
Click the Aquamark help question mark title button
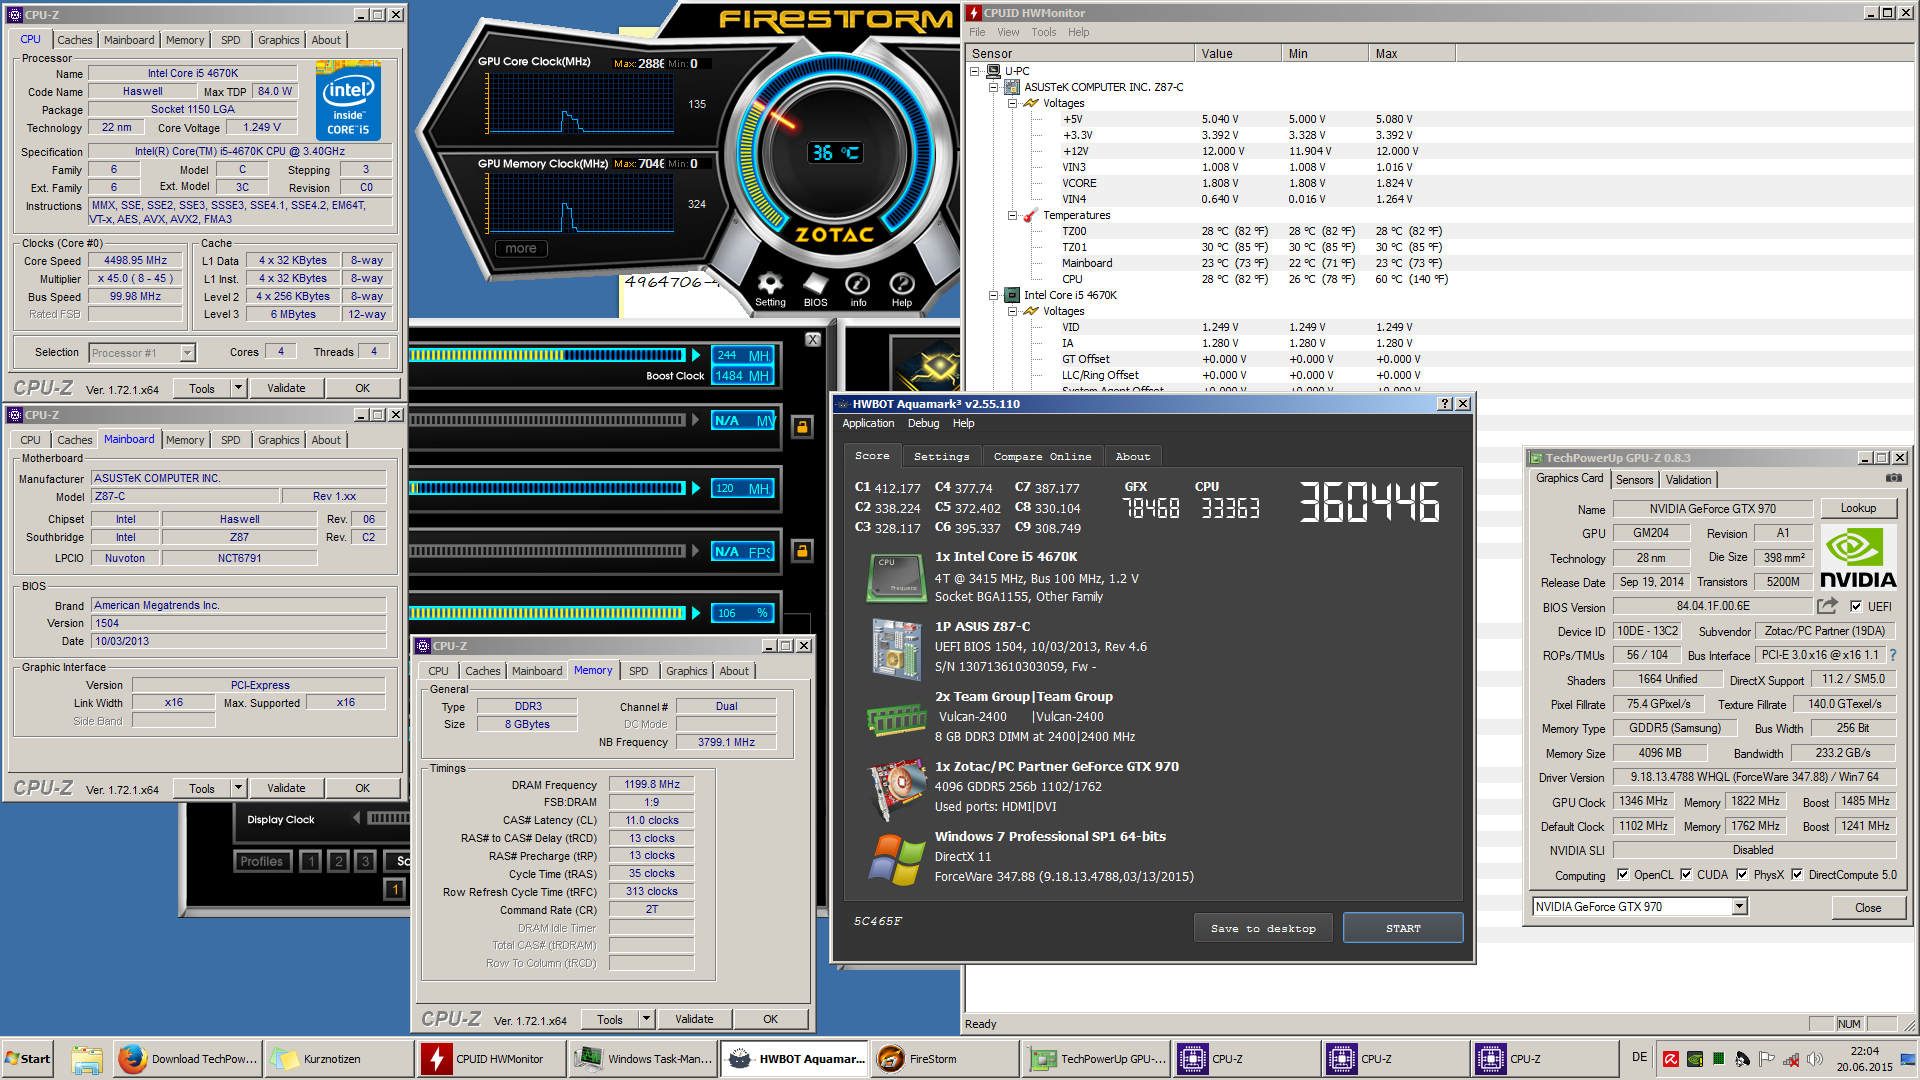pos(1445,404)
